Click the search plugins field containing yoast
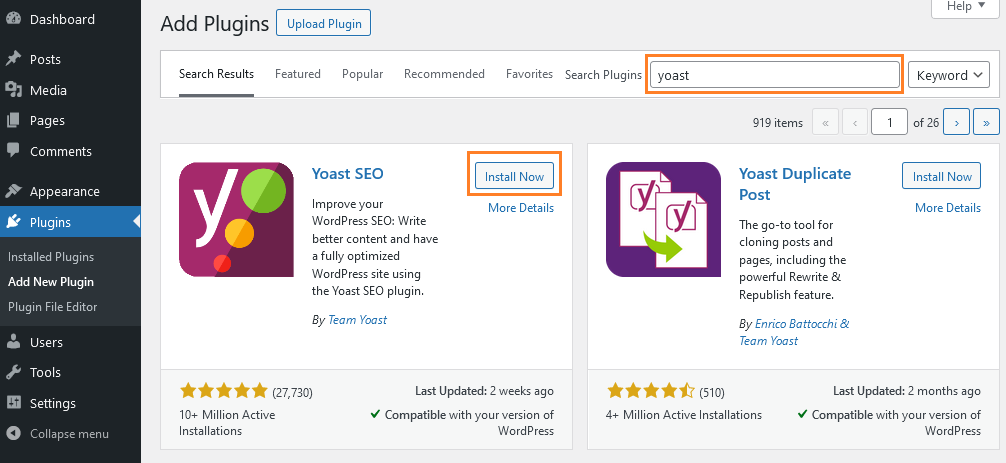 point(774,74)
